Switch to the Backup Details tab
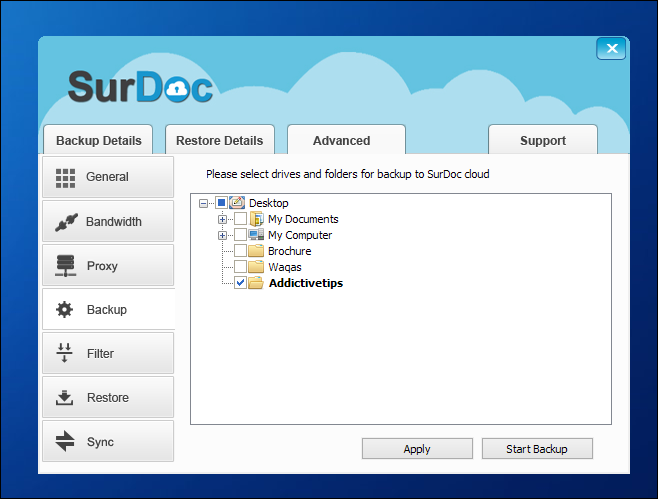 tap(98, 141)
